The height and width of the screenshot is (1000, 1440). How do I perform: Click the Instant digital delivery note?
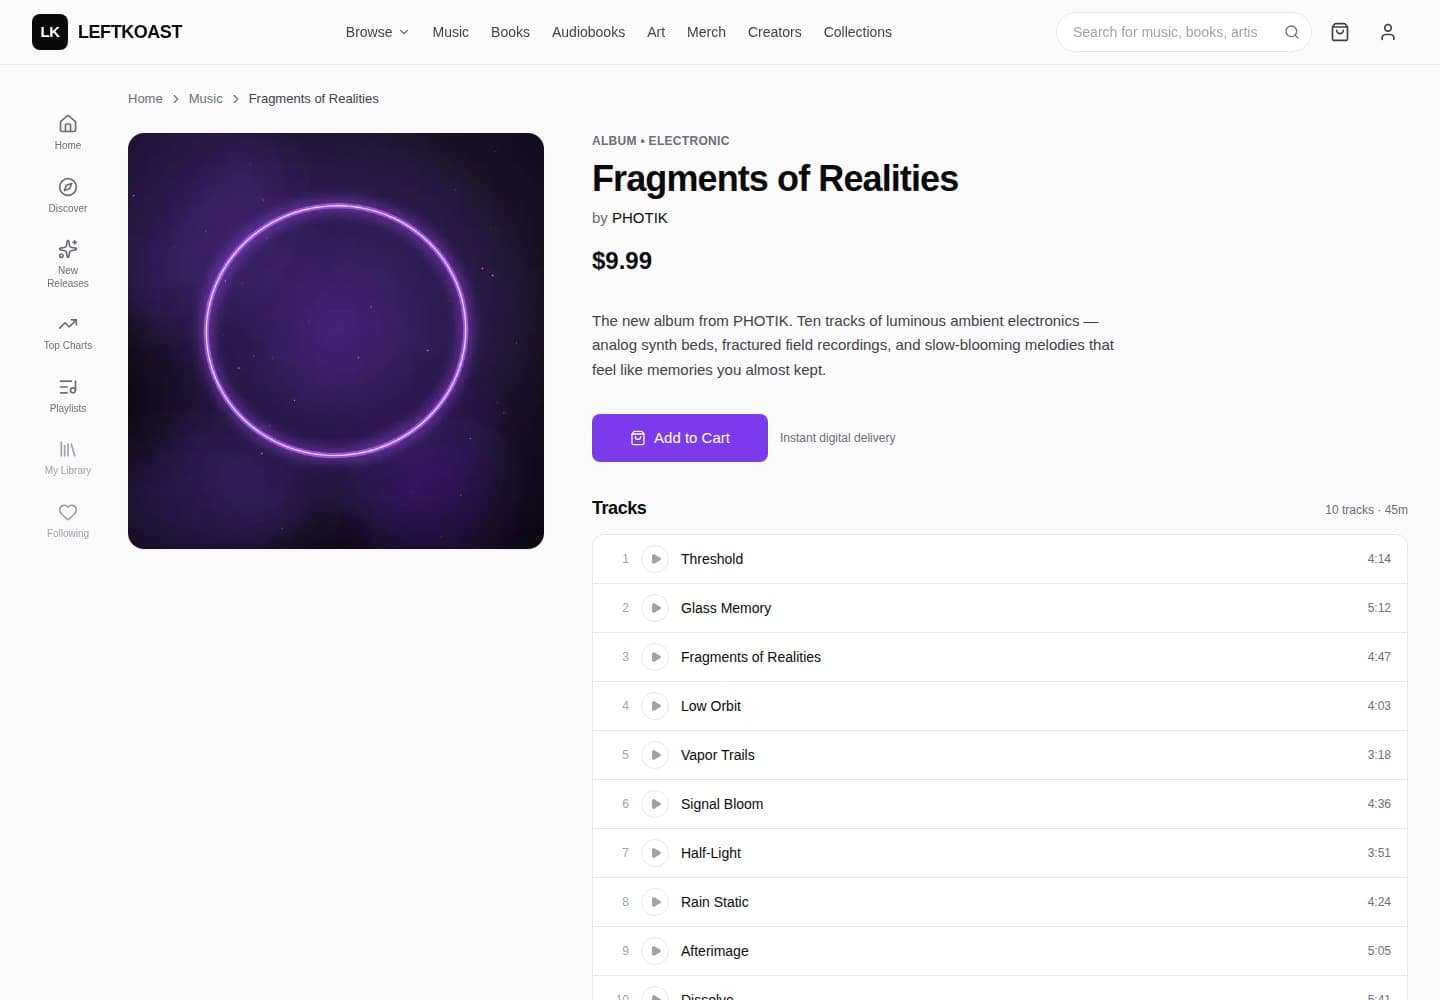[x=838, y=438]
